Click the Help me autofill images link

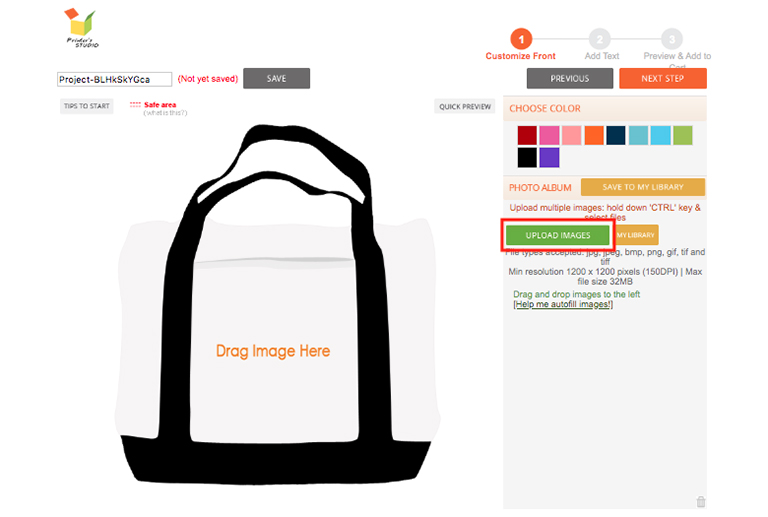tap(563, 304)
